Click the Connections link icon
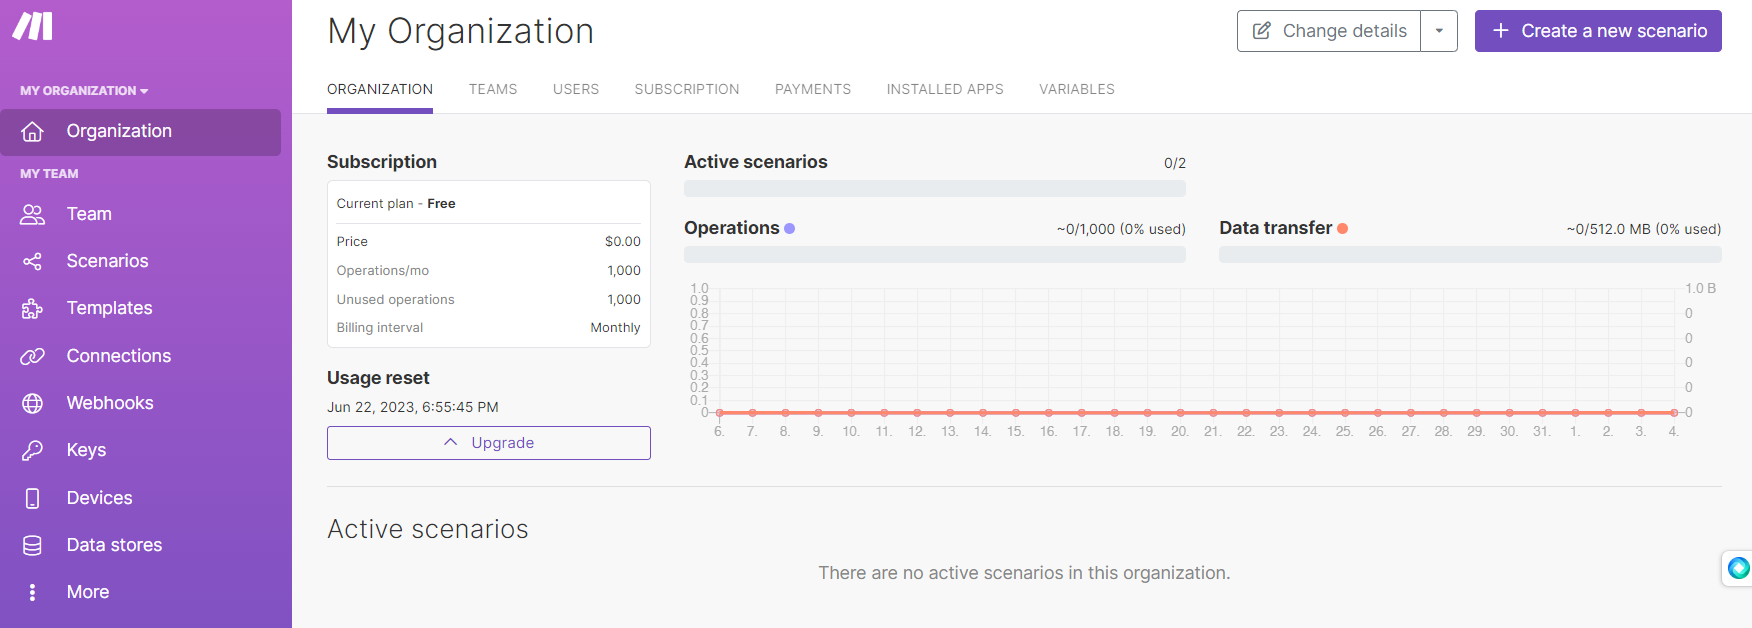This screenshot has height=628, width=1752. click(33, 356)
